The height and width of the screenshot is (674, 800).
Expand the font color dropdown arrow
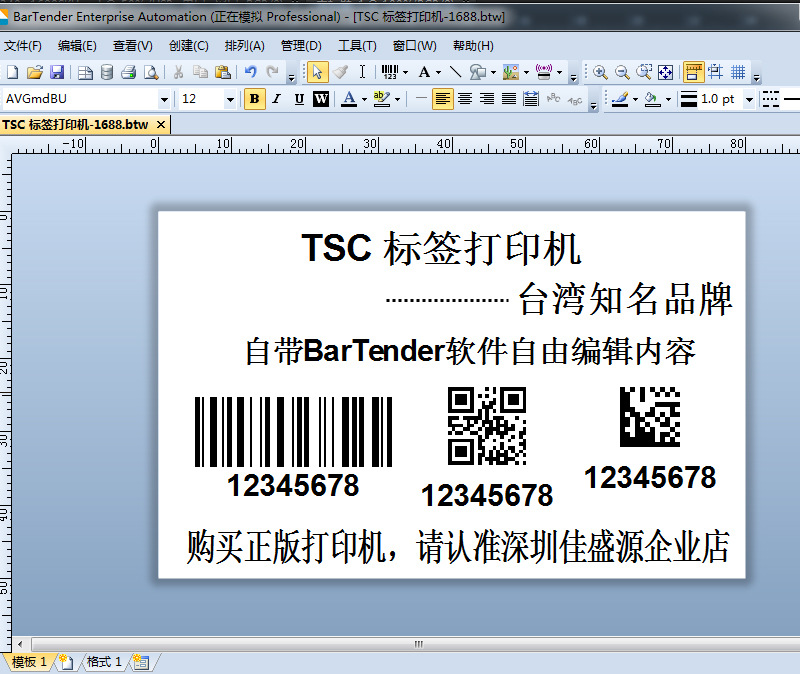pyautogui.click(x=364, y=99)
